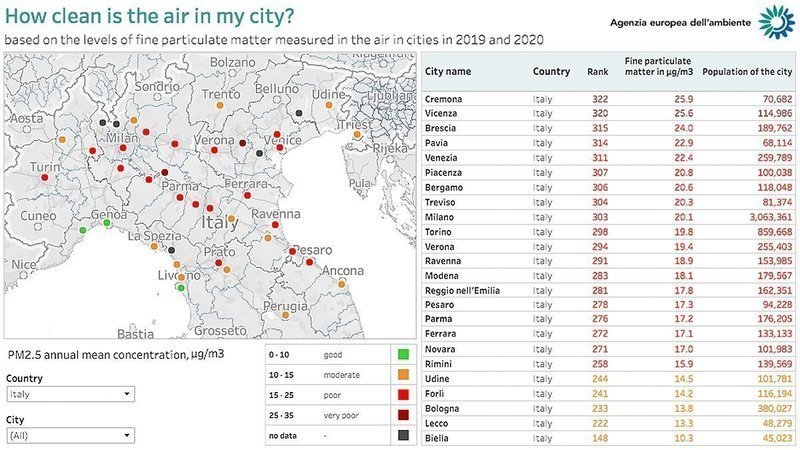800x450 pixels.
Task: Click green marker beside Genoa
Action: point(107,223)
